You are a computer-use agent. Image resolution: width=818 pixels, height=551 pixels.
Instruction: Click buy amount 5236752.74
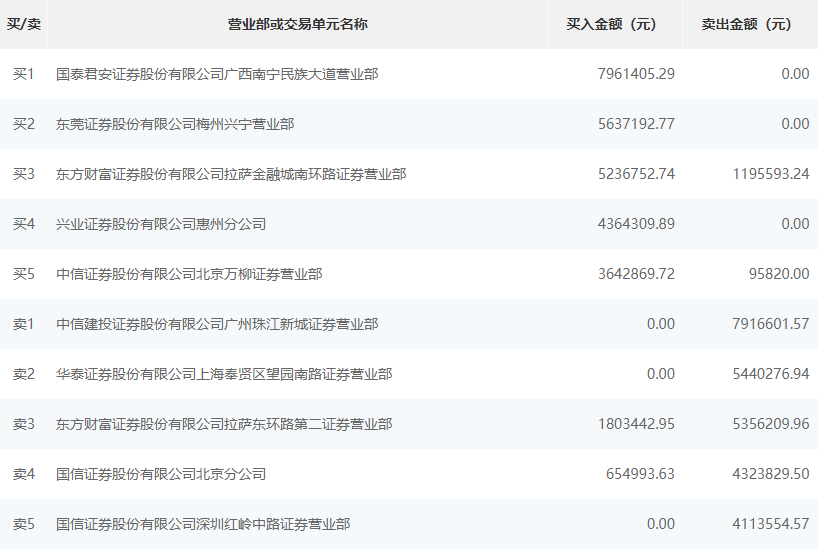point(636,174)
